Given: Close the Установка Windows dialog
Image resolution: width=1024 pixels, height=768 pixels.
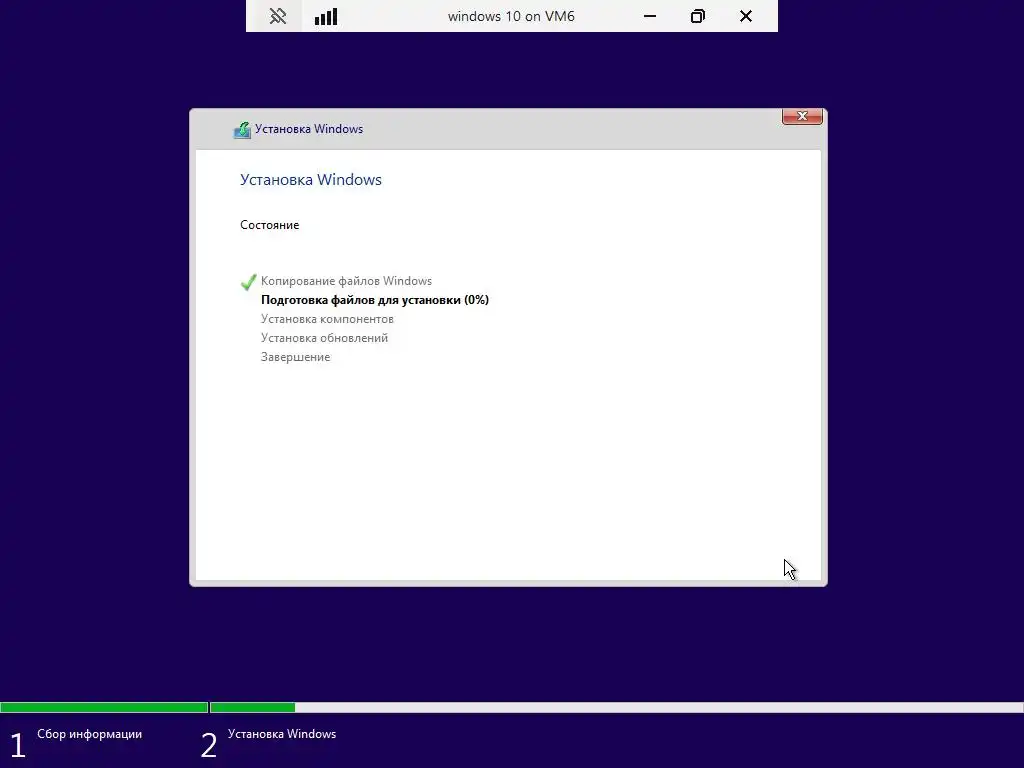Looking at the screenshot, I should tap(802, 116).
